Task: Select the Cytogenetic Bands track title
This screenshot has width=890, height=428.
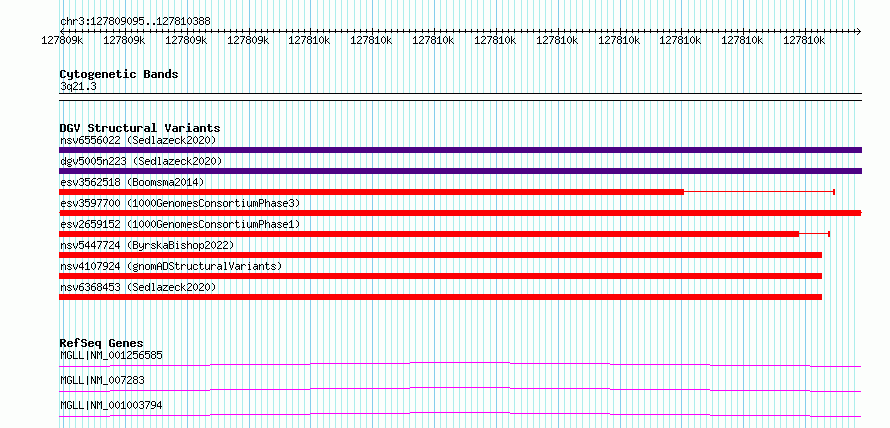Action: pos(119,74)
